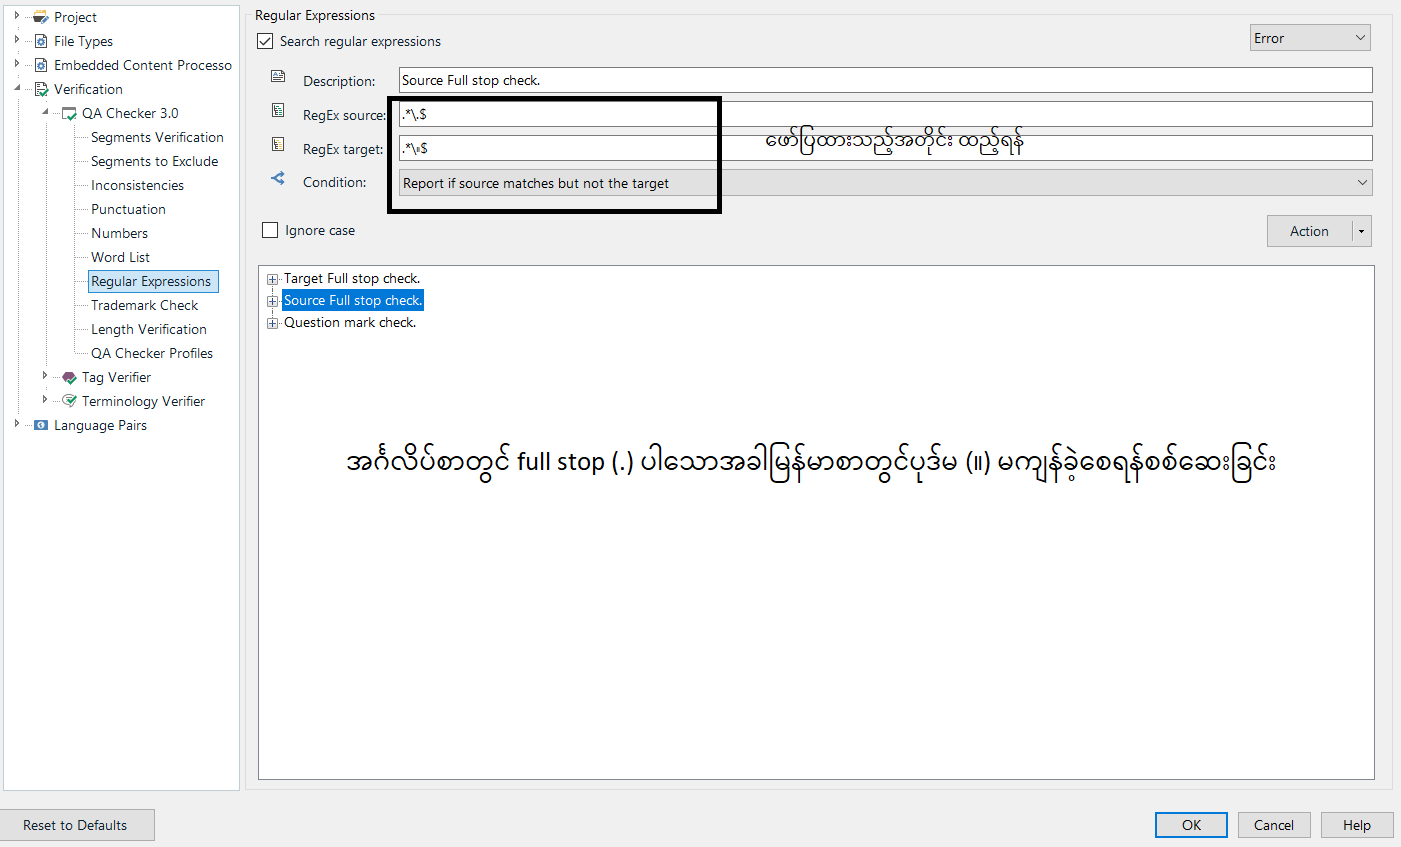Image resolution: width=1401 pixels, height=847 pixels.
Task: Select QA Checker Profiles in the tree
Action: coord(152,353)
